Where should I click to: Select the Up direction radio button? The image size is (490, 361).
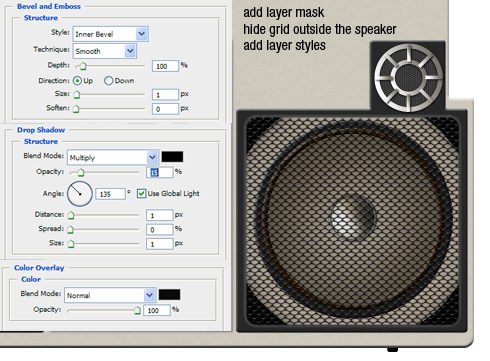(x=77, y=81)
